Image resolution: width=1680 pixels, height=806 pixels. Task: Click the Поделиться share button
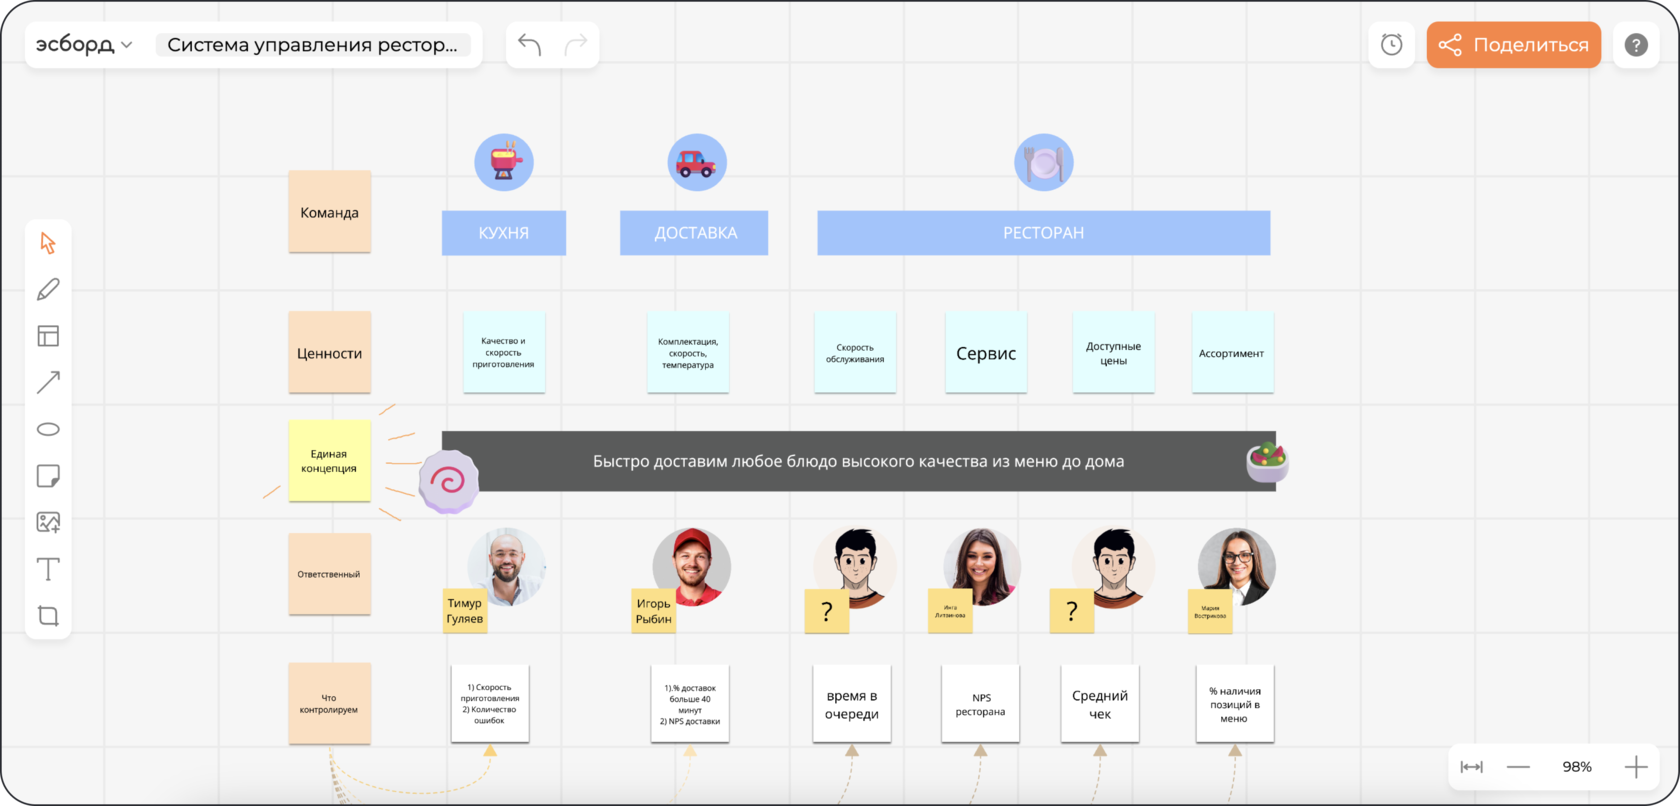1514,45
